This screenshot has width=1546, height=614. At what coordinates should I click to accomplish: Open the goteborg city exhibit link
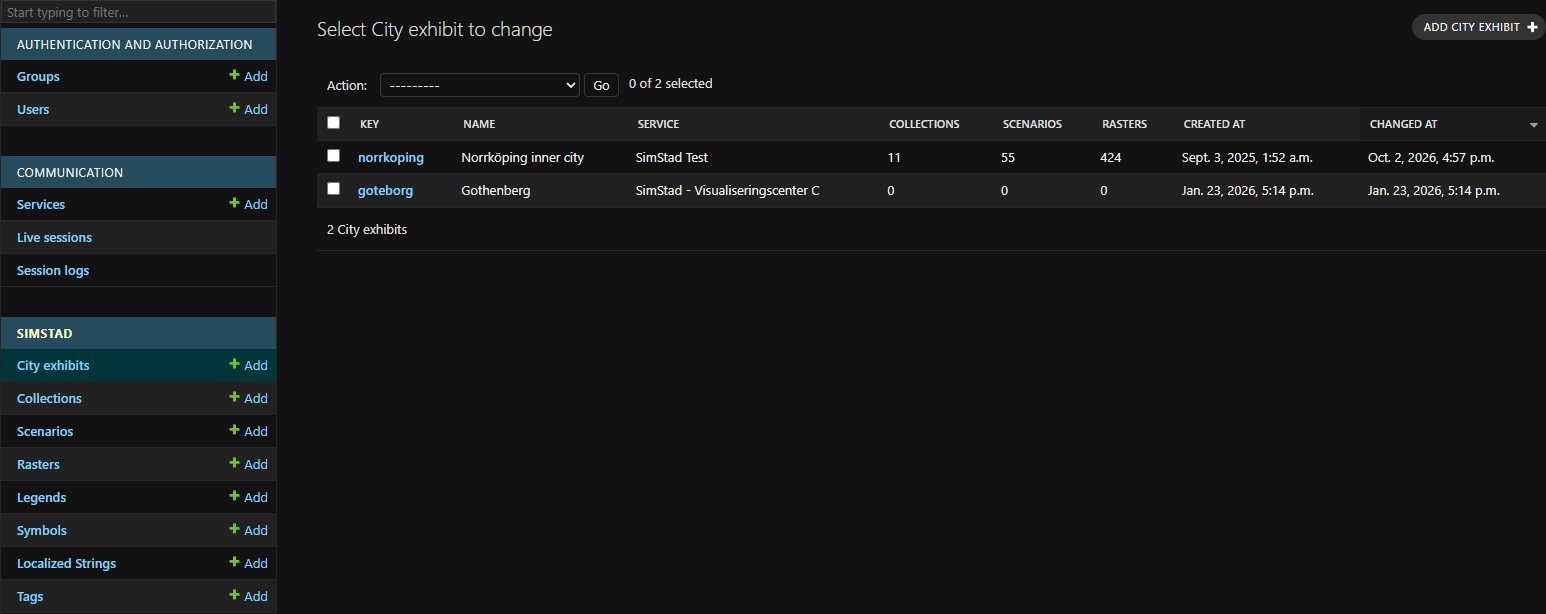point(385,190)
